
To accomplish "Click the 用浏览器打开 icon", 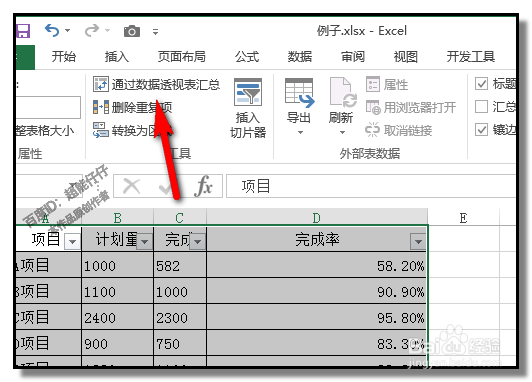I will pyautogui.click(x=373, y=107).
